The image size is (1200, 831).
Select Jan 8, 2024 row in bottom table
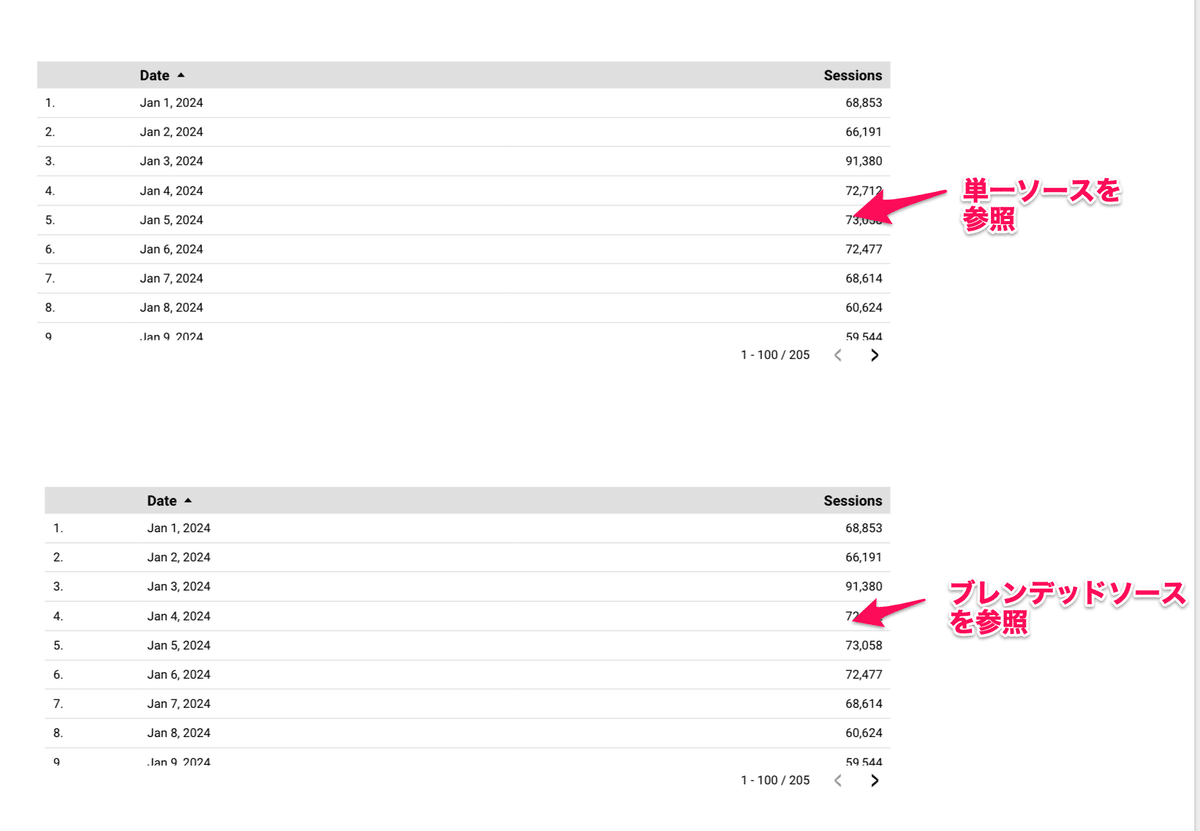[468, 733]
